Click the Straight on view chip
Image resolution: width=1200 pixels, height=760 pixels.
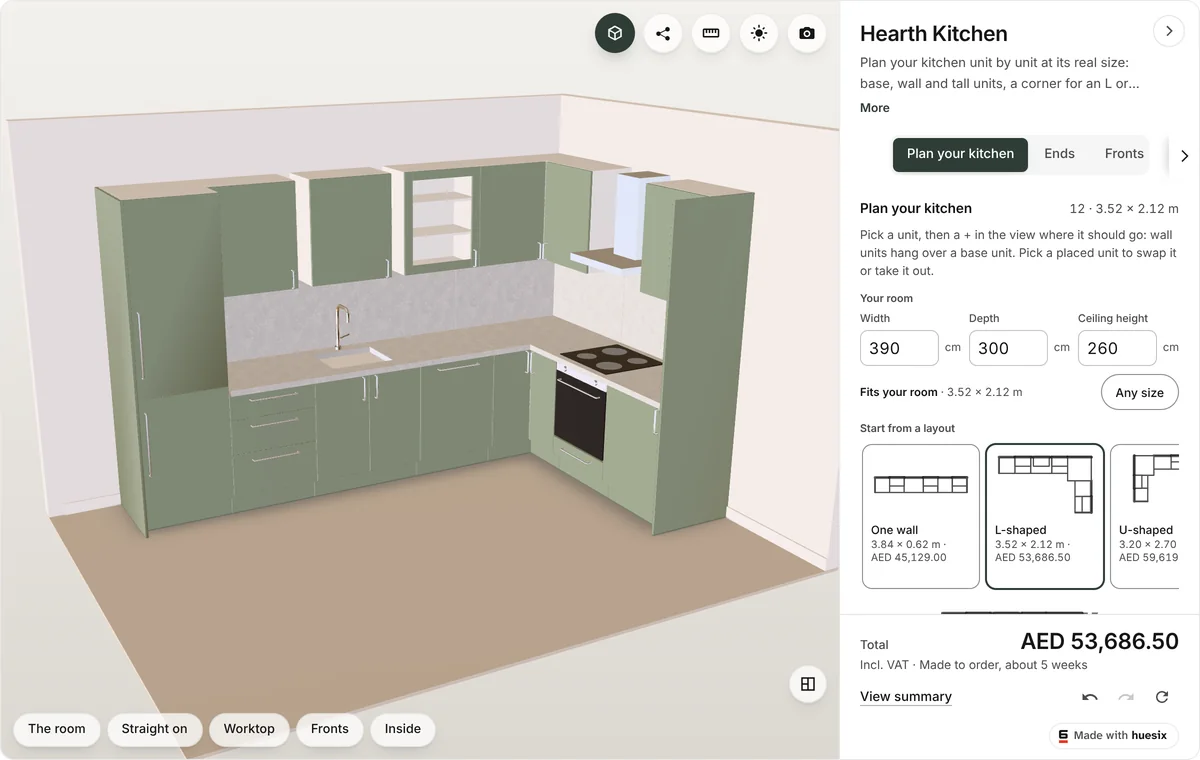point(154,729)
